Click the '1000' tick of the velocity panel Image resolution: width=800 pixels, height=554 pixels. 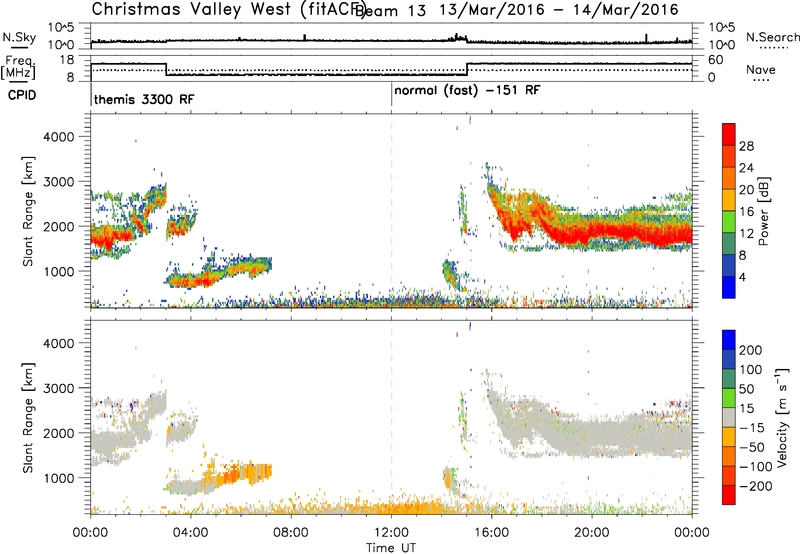click(59, 478)
